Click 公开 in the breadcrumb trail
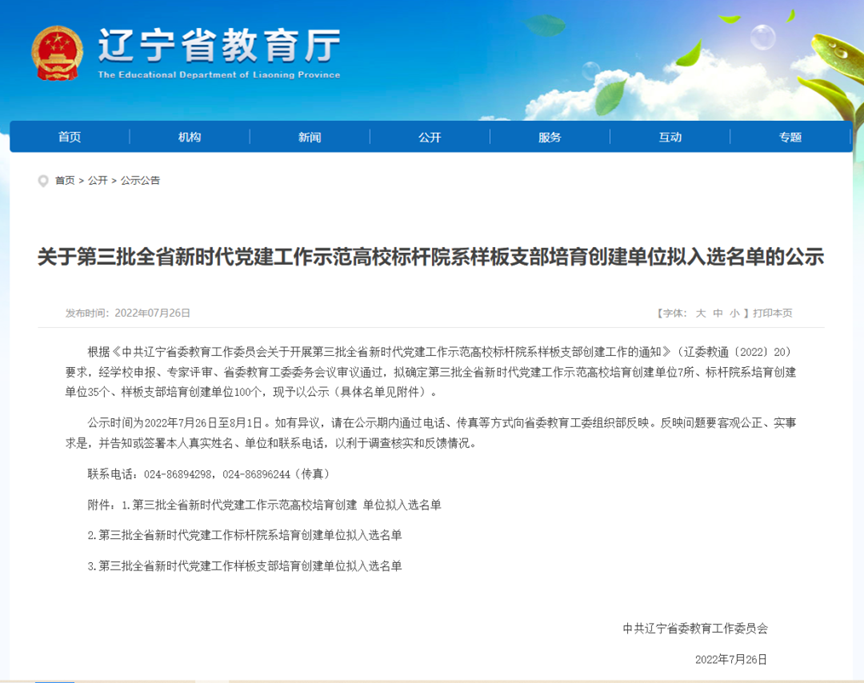This screenshot has height=683, width=864. [98, 181]
